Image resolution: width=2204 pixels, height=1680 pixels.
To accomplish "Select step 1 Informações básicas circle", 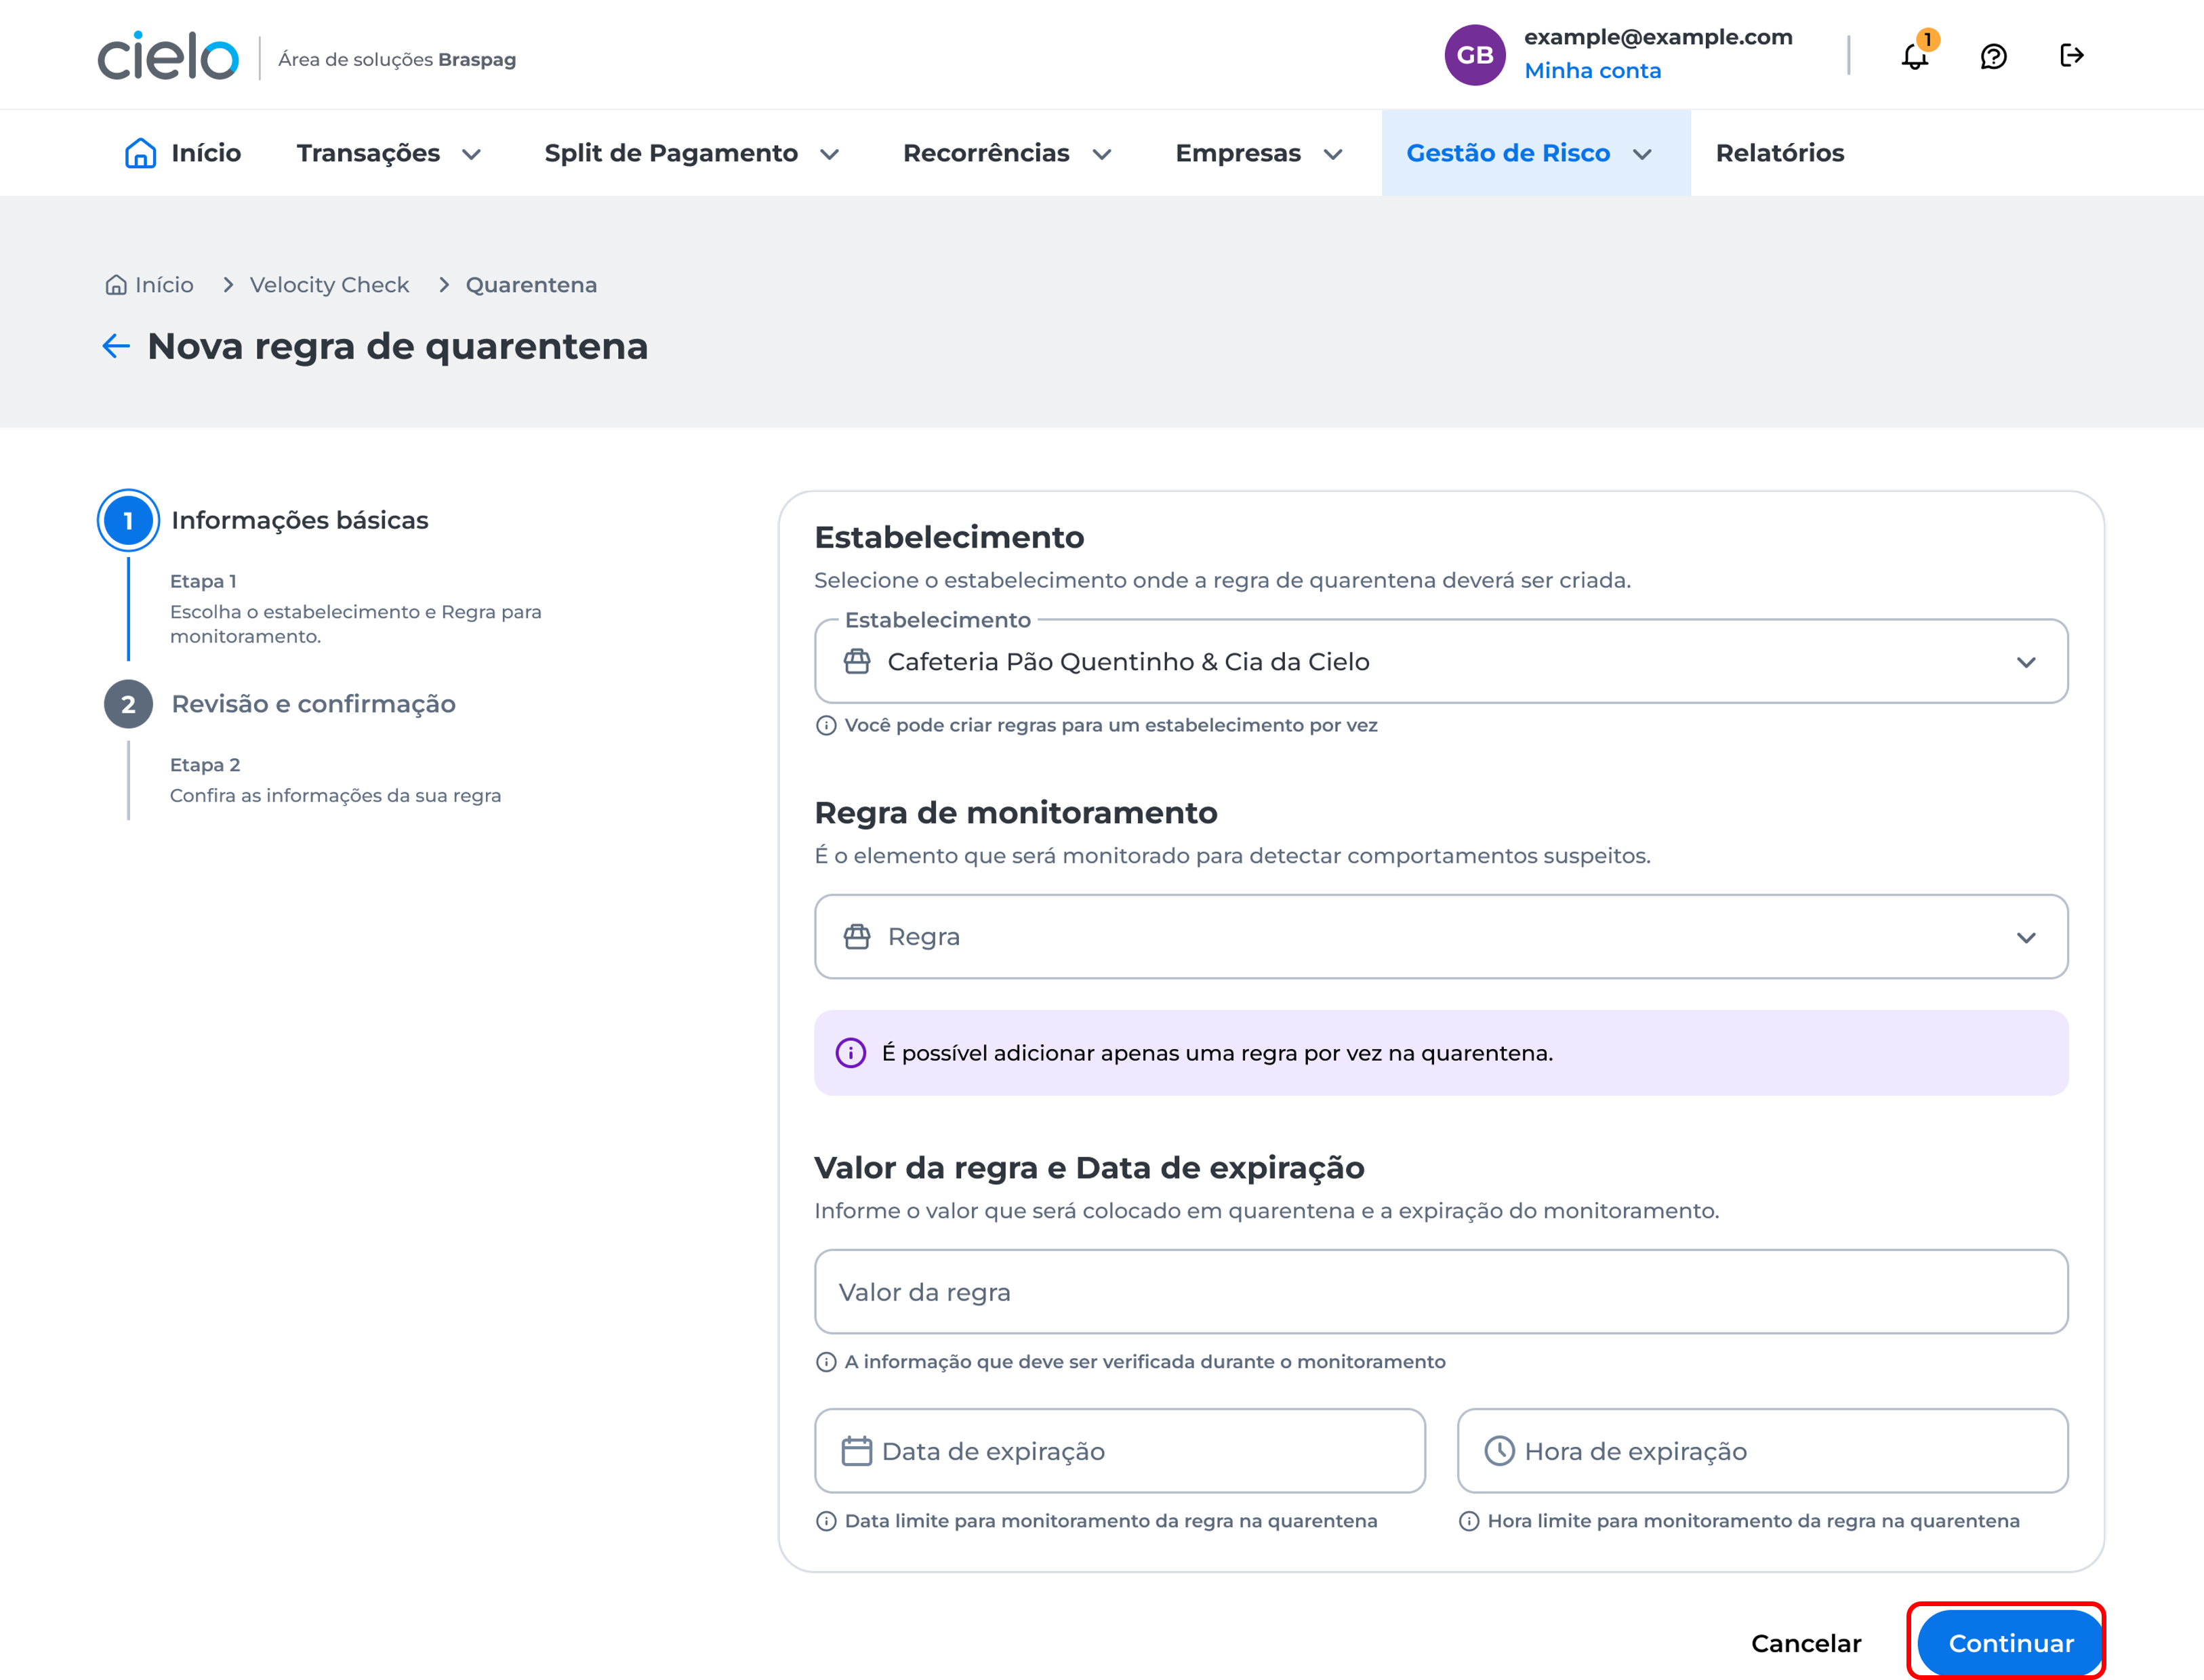I will tap(128, 520).
